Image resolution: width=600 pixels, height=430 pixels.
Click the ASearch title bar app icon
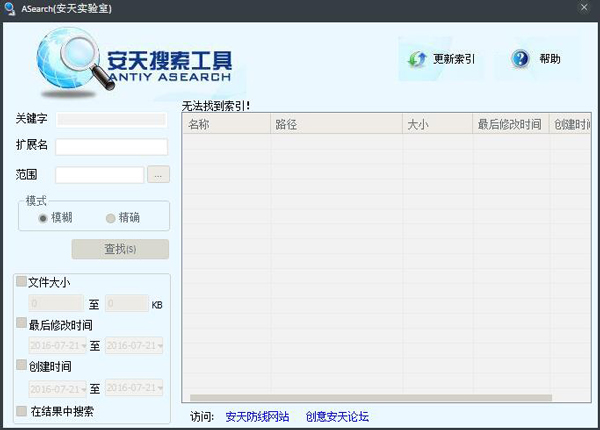pyautogui.click(x=9, y=8)
